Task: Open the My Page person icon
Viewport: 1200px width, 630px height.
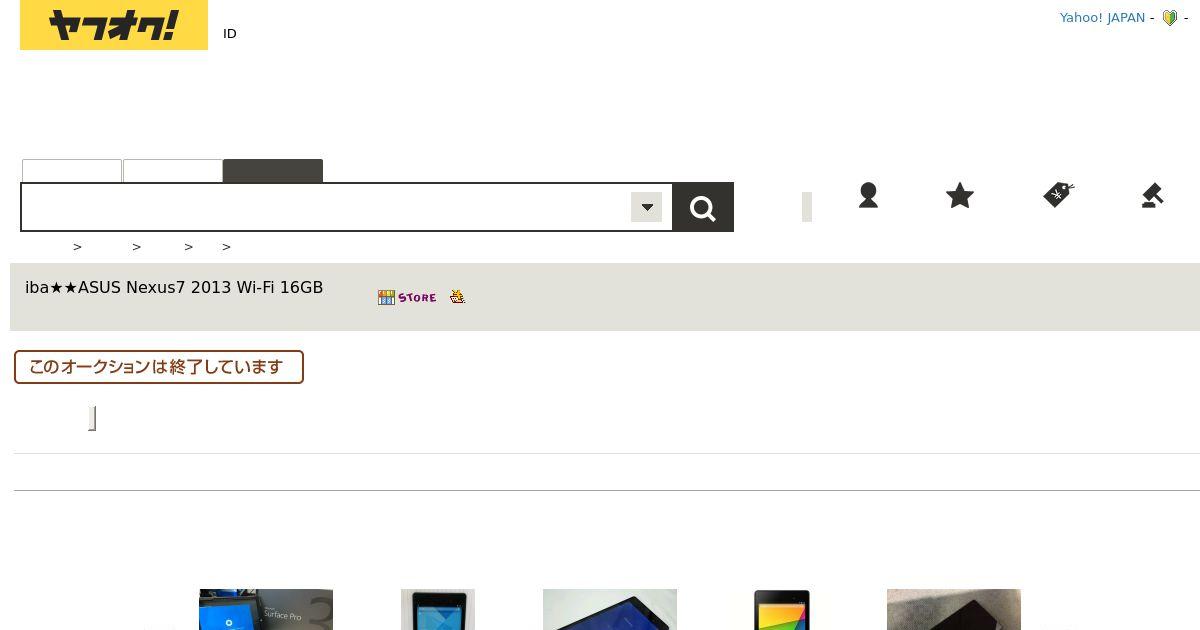Action: 868,195
